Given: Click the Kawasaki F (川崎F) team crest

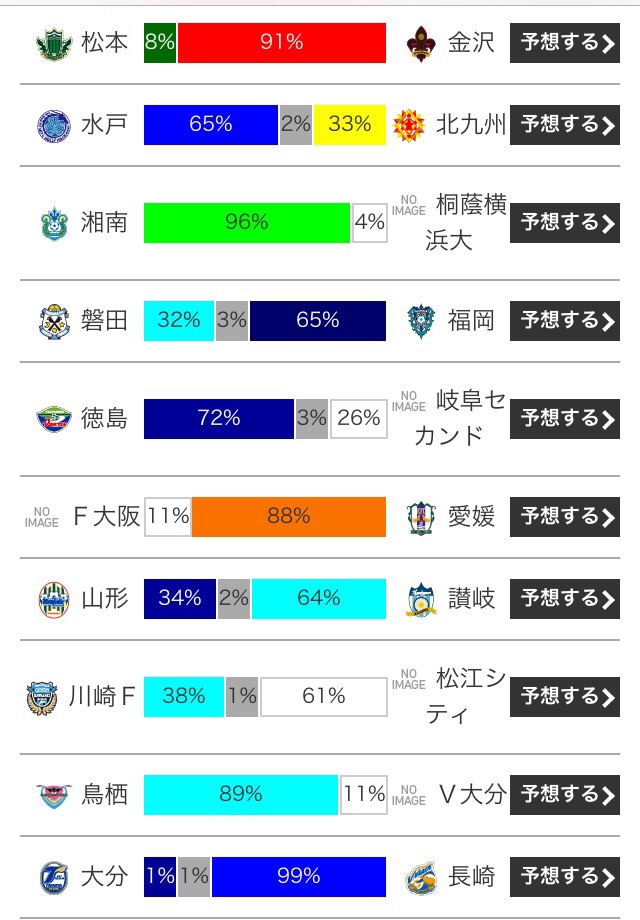Looking at the screenshot, I should click(42, 698).
